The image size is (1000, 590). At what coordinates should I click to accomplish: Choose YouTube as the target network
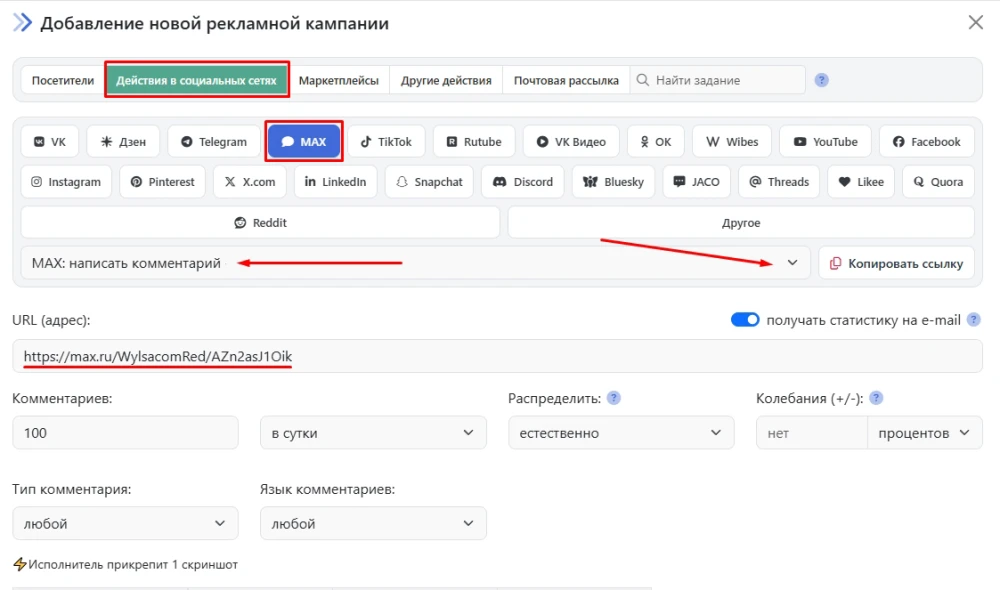(824, 141)
